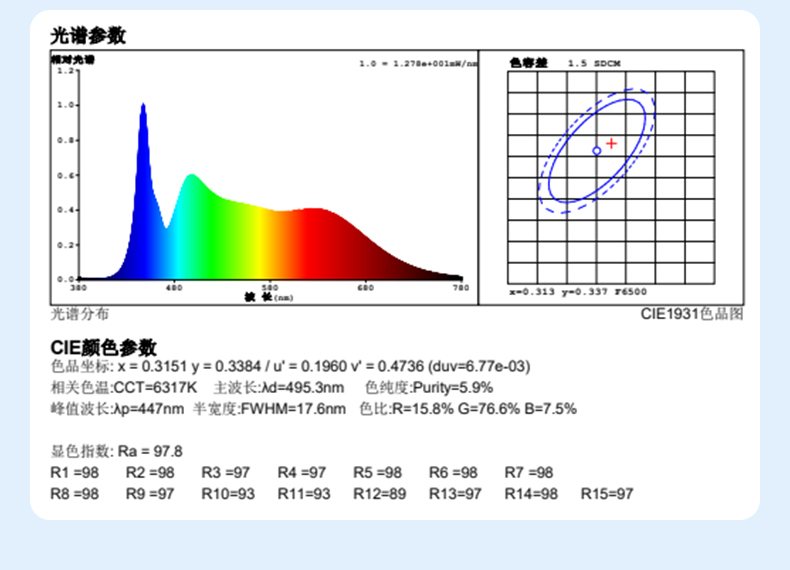Click the 光谱分布 caption under the chart
Screen dimensions: 790x570
tap(80, 314)
